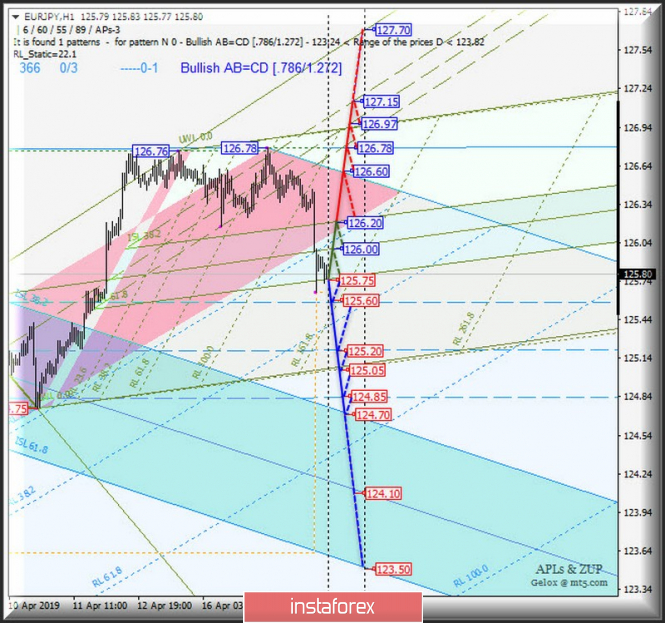Screen dimensions: 665x623
Task: Select the 126.20 price label
Action: click(x=365, y=223)
